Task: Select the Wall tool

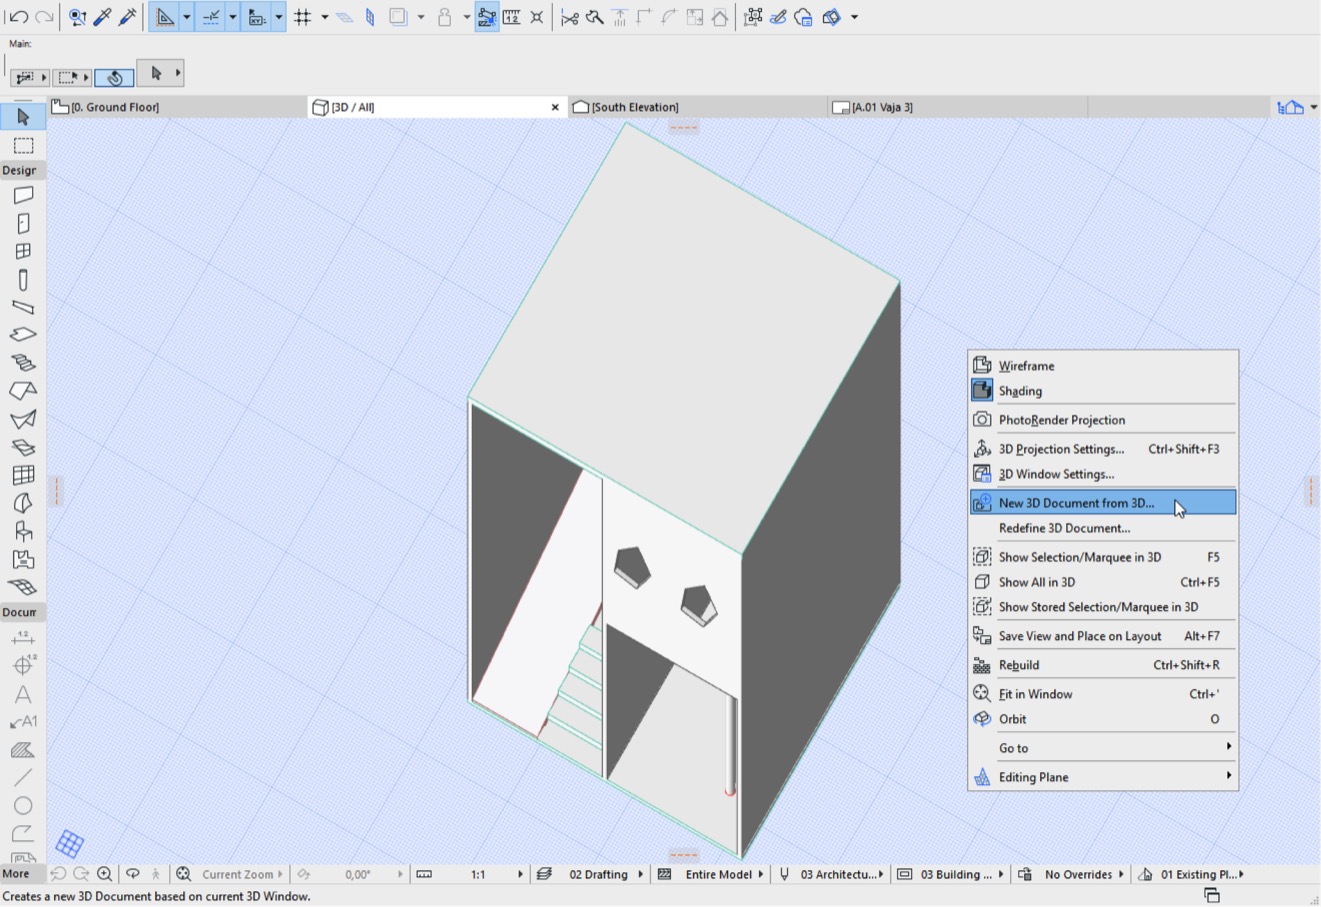Action: [23, 195]
